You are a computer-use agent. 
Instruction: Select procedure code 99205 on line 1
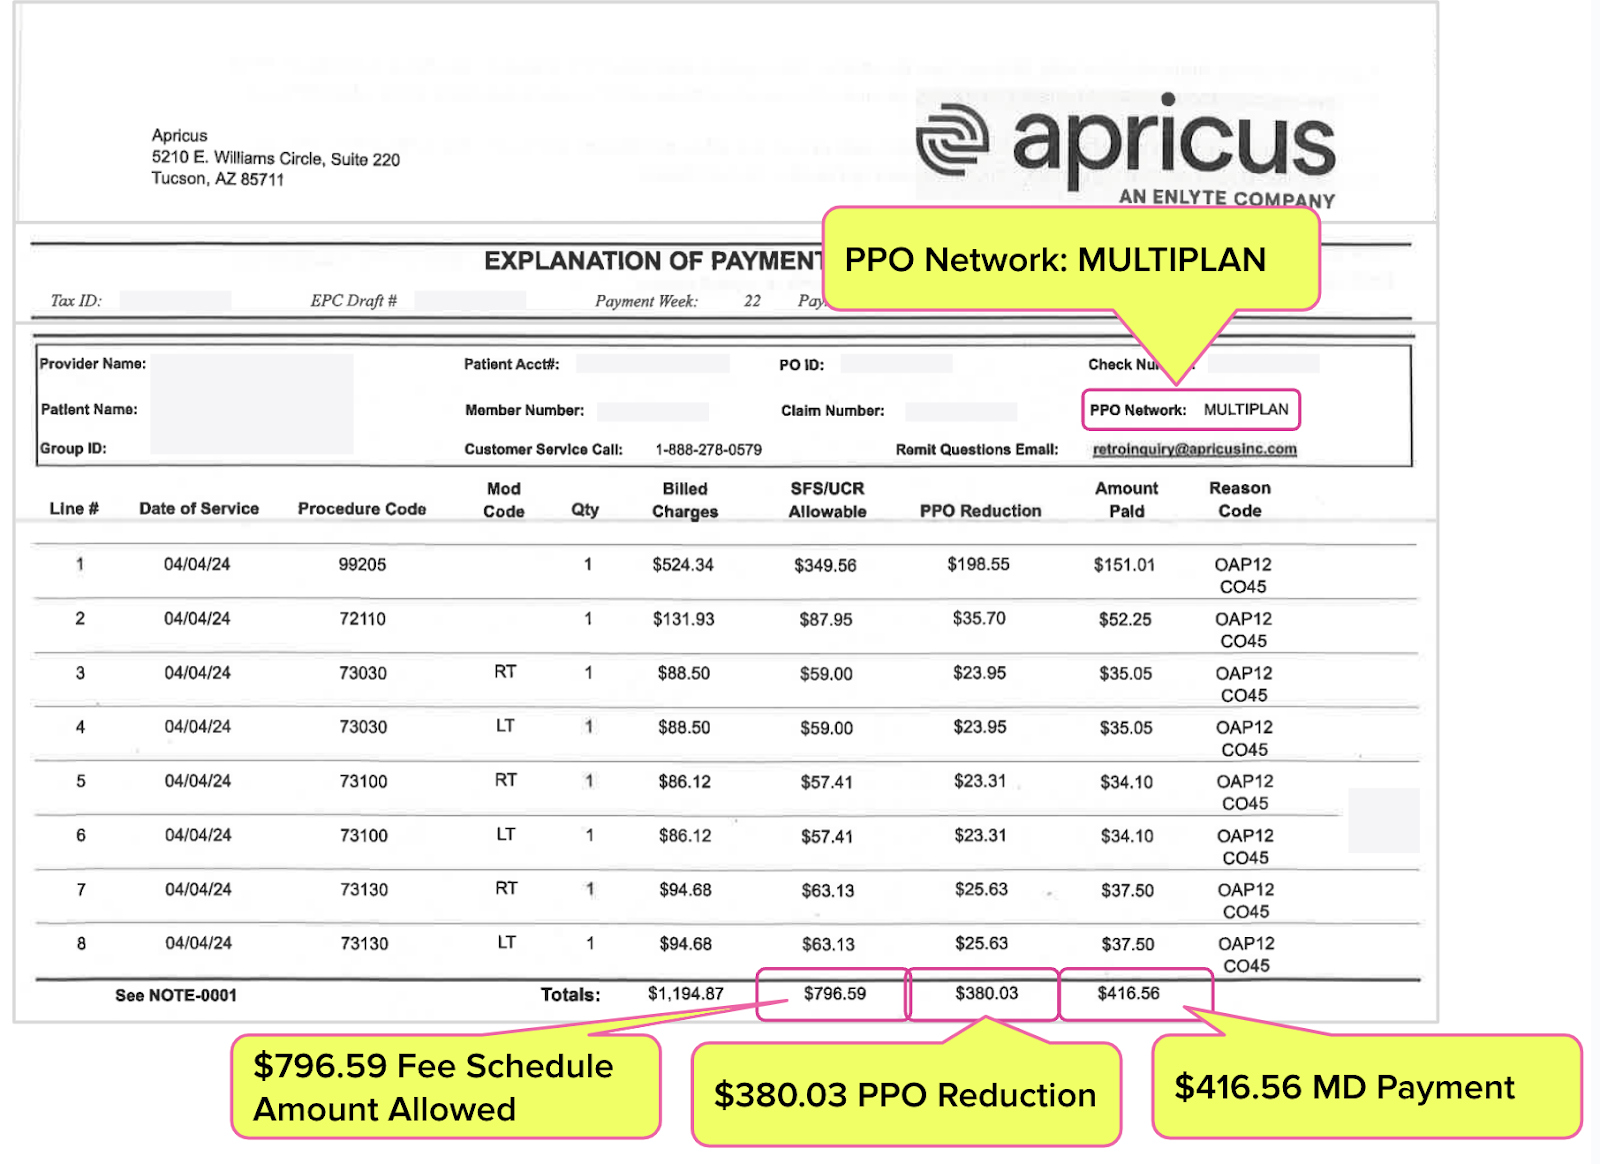362,565
